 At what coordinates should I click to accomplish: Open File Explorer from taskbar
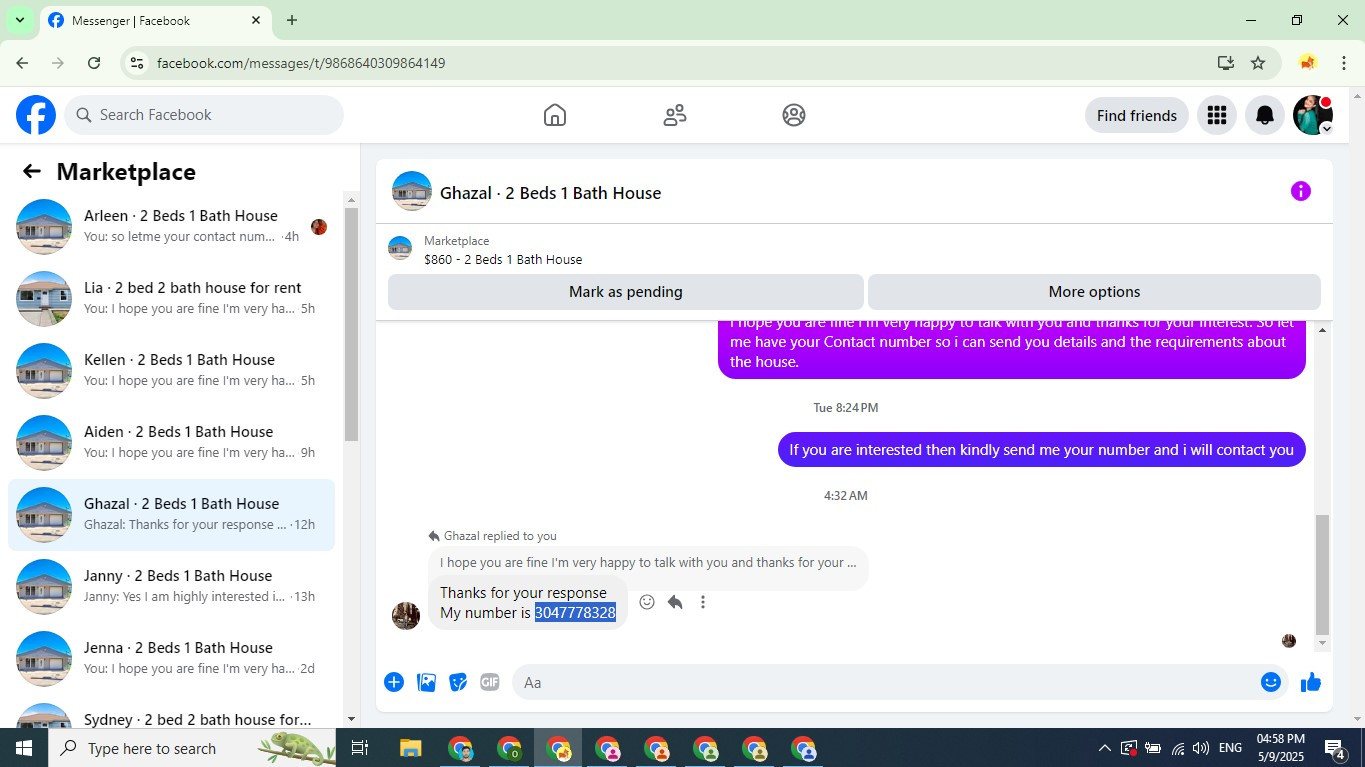click(x=411, y=748)
